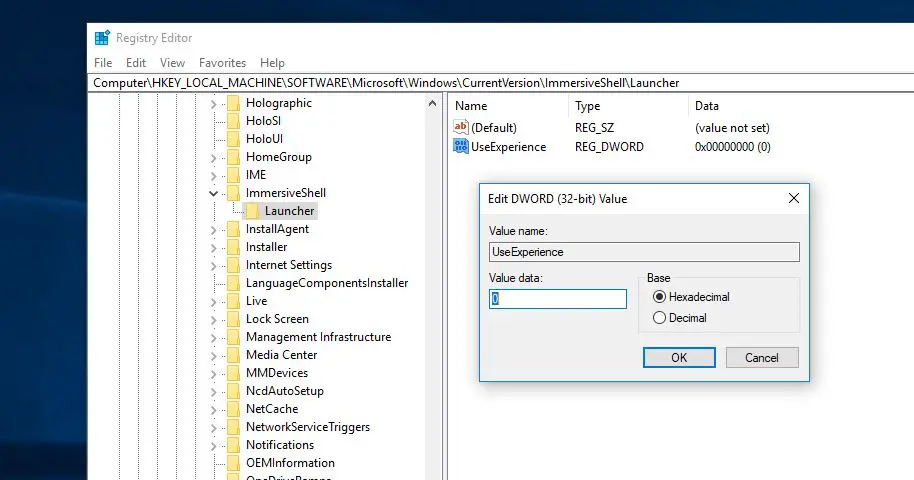914x480 pixels.
Task: Expand the NetCache key
Action: (x=213, y=411)
